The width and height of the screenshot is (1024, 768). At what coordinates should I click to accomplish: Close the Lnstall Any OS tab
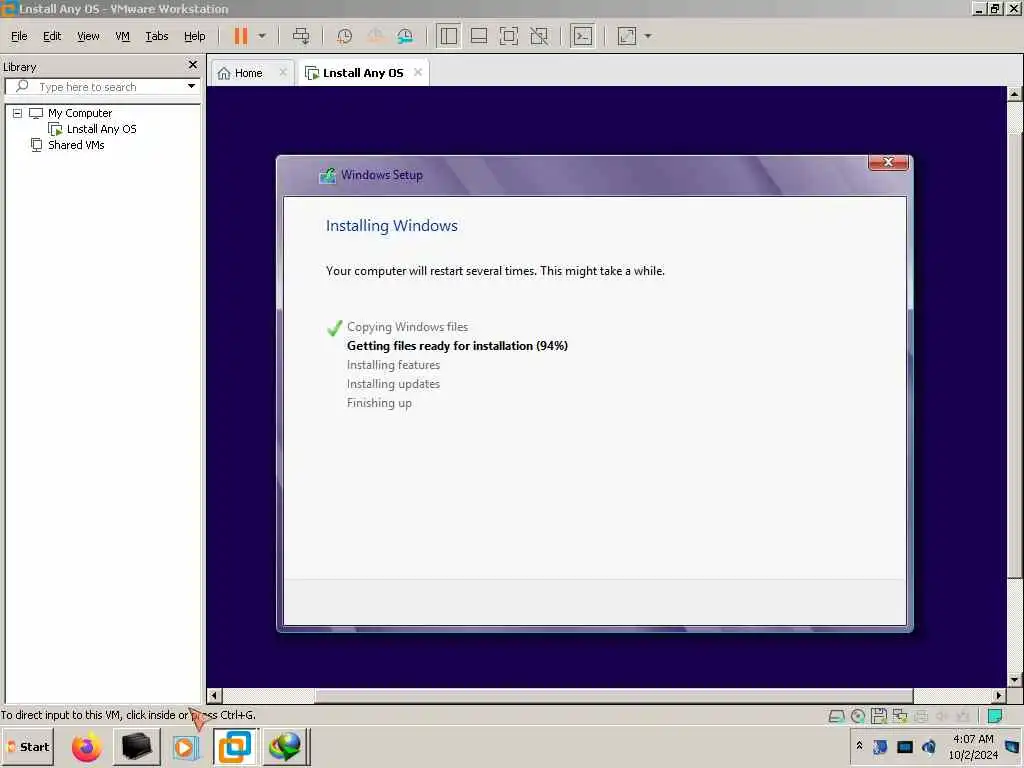coord(418,72)
